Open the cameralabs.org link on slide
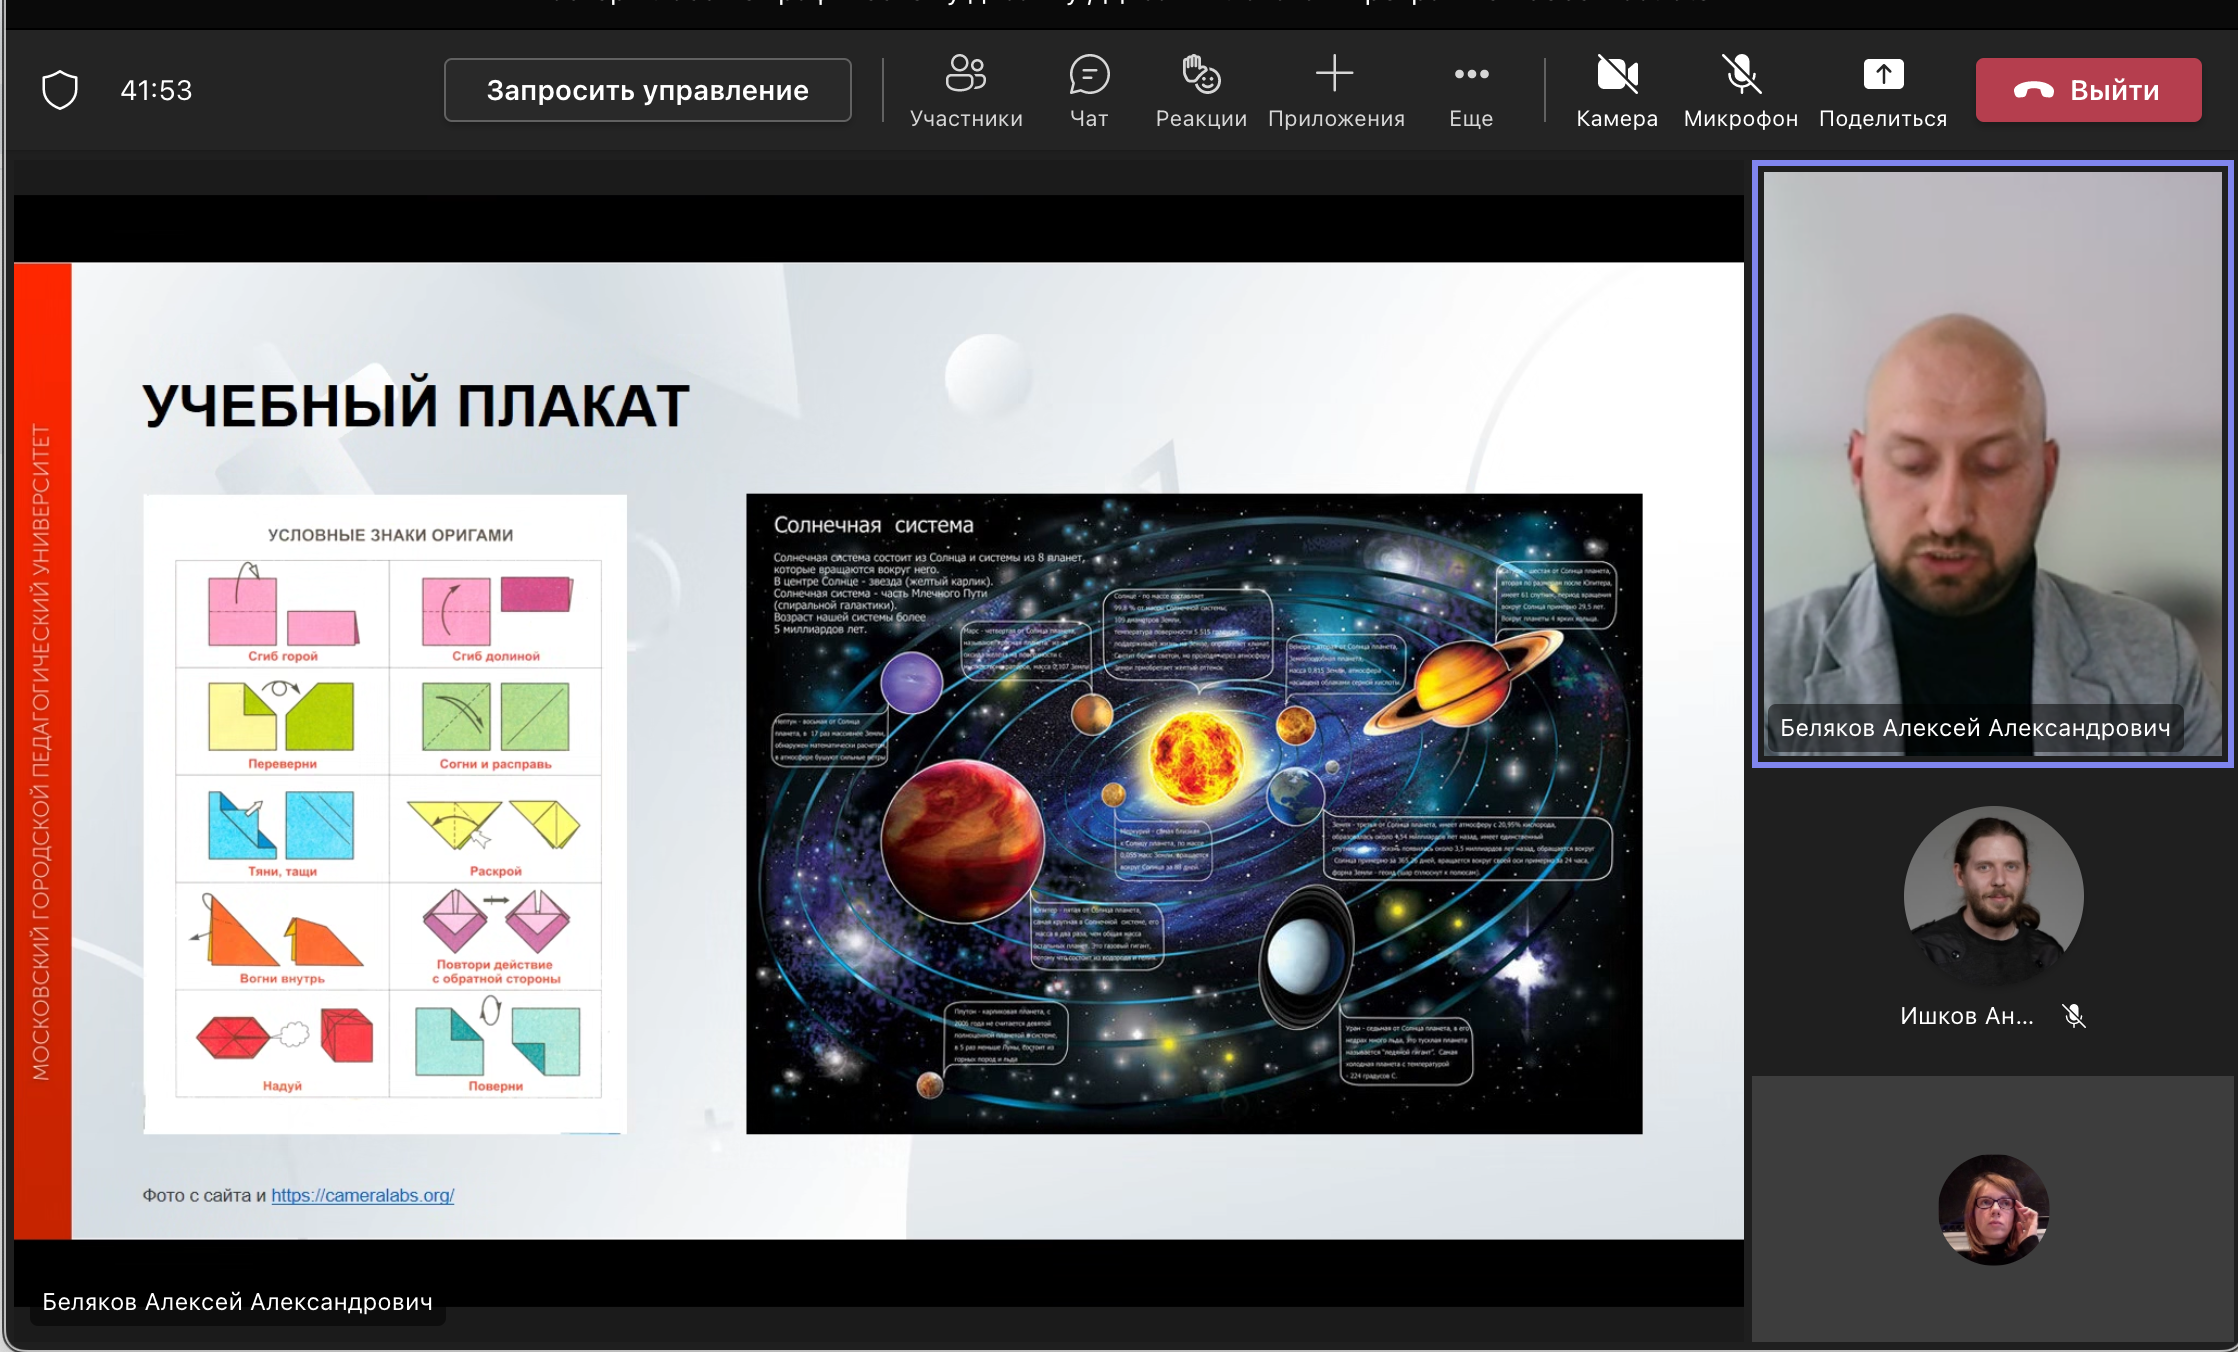The image size is (2238, 1352). tap(362, 1195)
